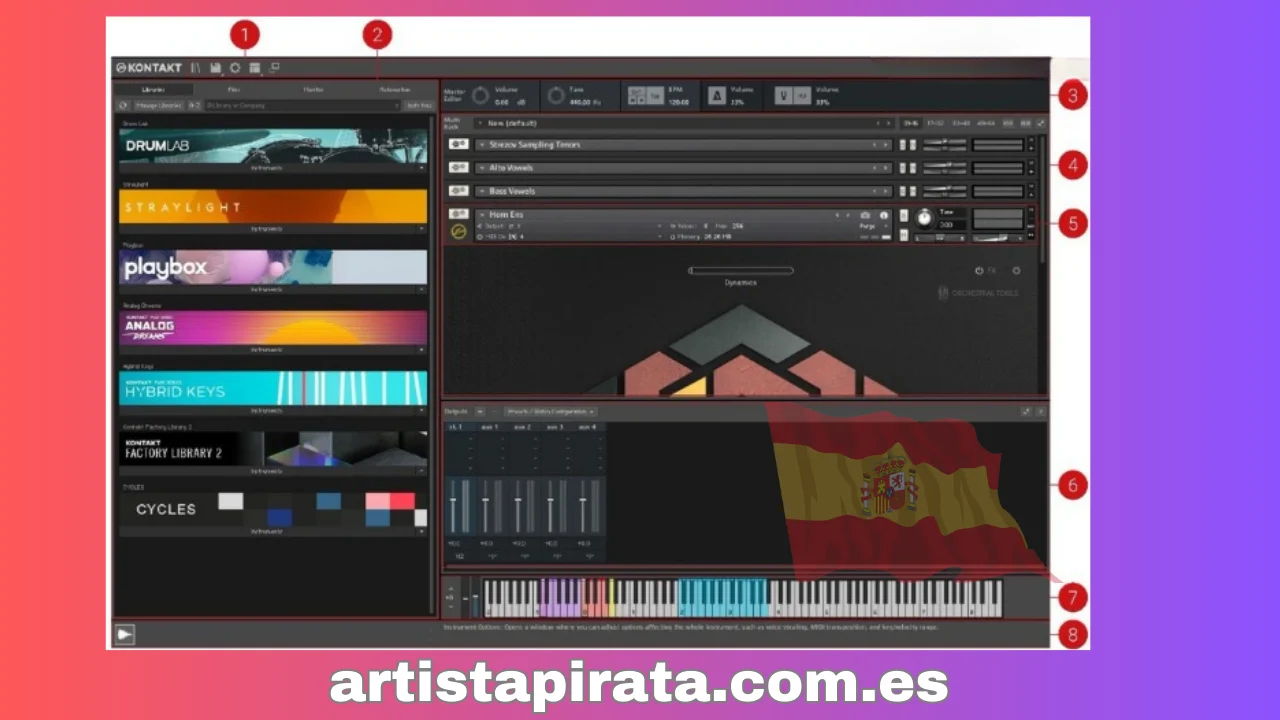The width and height of the screenshot is (1280, 720).
Task: Open wrench icon of Alto Vowels
Action: point(459,168)
